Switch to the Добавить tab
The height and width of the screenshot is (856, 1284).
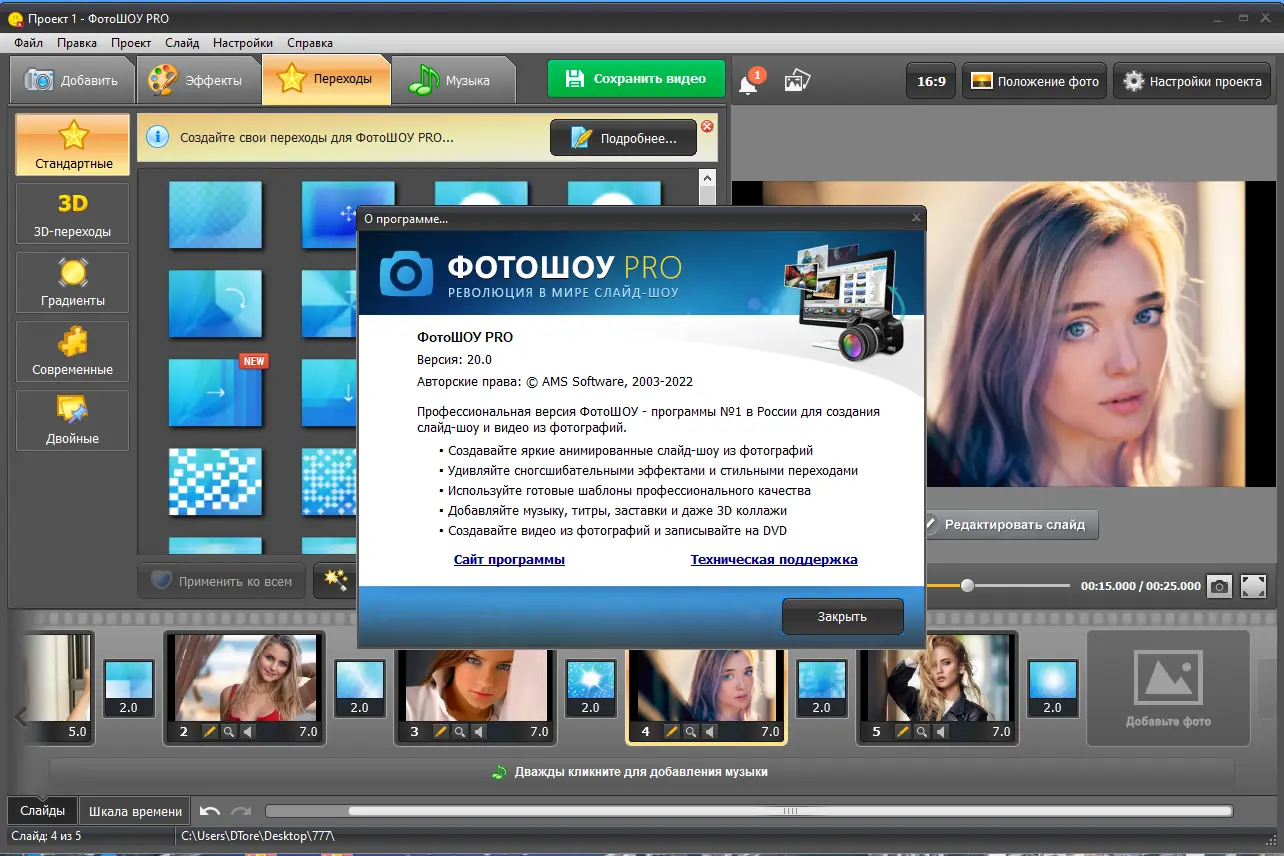(72, 80)
